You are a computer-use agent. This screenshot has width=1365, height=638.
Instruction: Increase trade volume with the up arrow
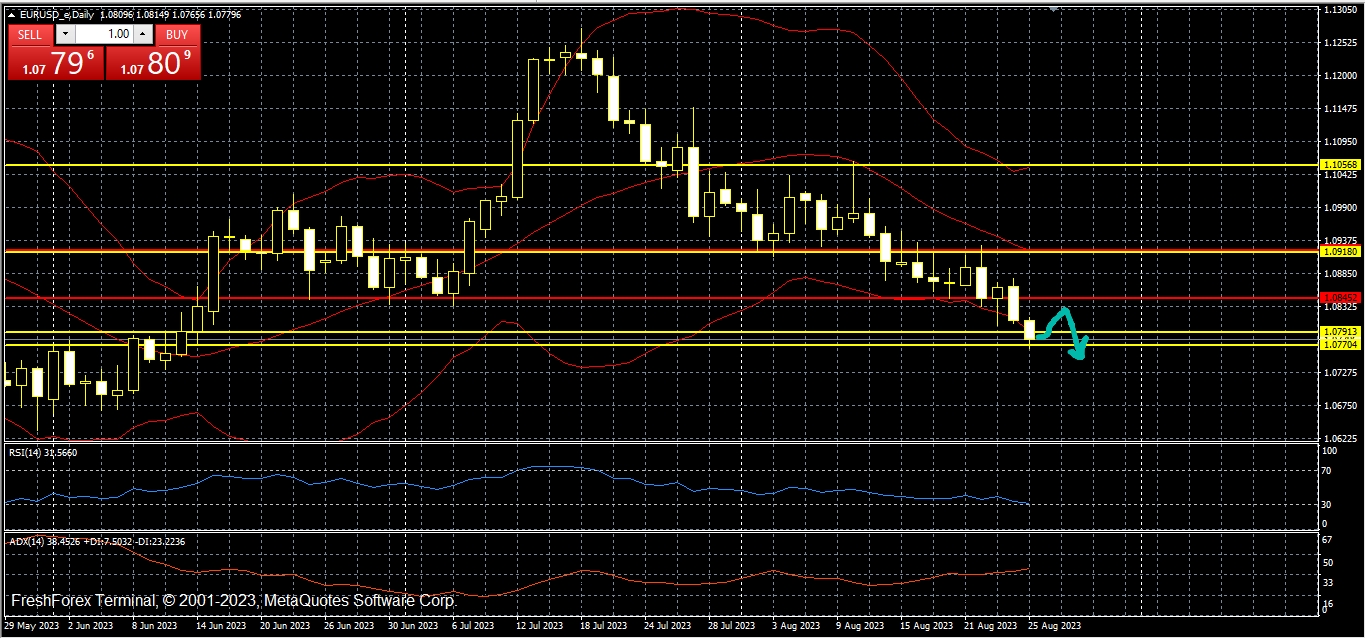click(143, 34)
